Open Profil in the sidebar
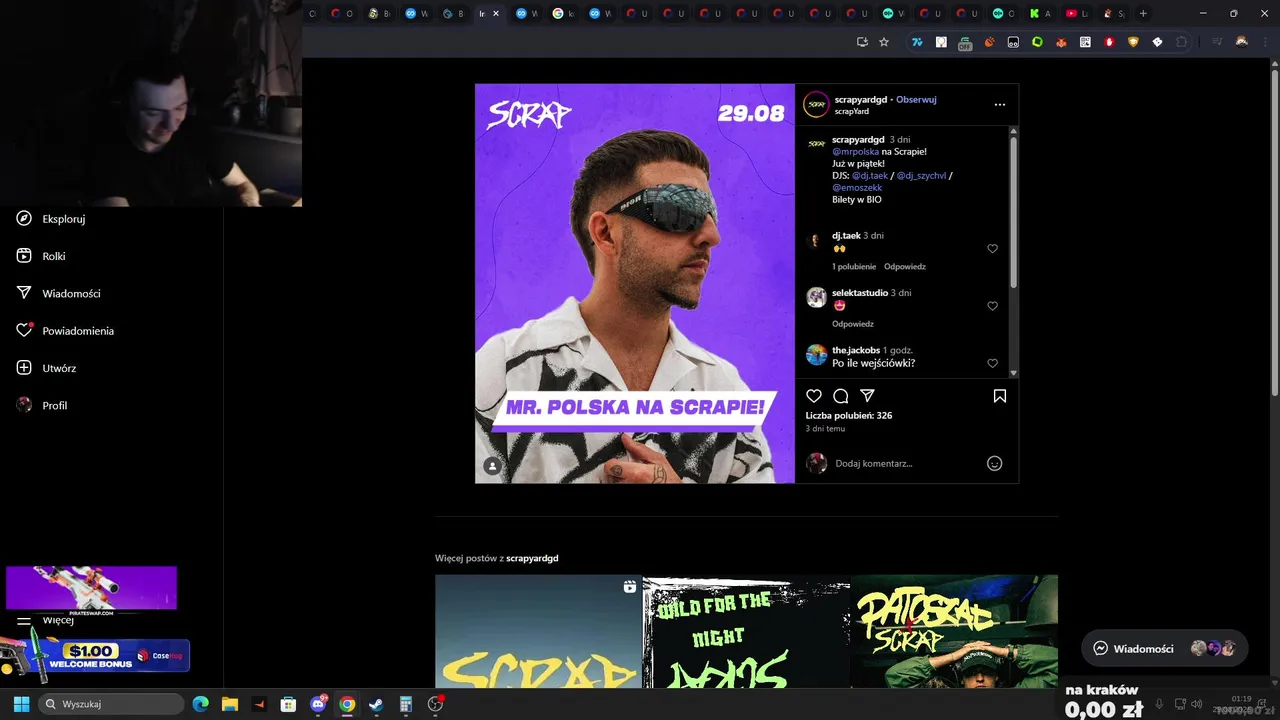The width and height of the screenshot is (1280, 720). (42, 405)
